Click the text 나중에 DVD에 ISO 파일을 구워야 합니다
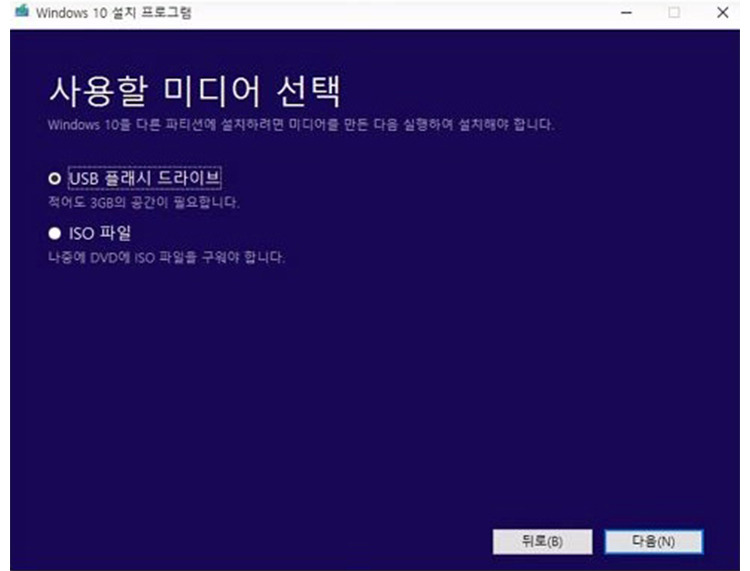750x571 pixels. (166, 257)
